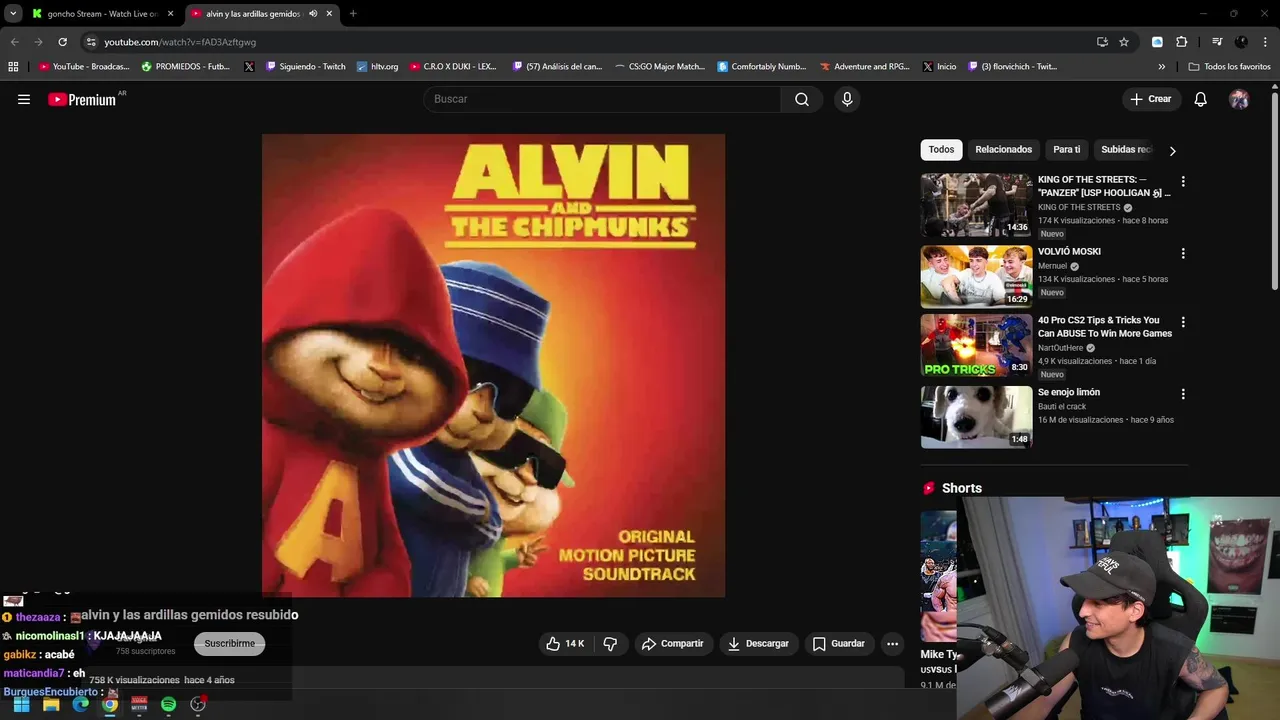Open the Chrome apps grid in bookmarks bar
Viewport: 1280px width, 720px height.
13,67
